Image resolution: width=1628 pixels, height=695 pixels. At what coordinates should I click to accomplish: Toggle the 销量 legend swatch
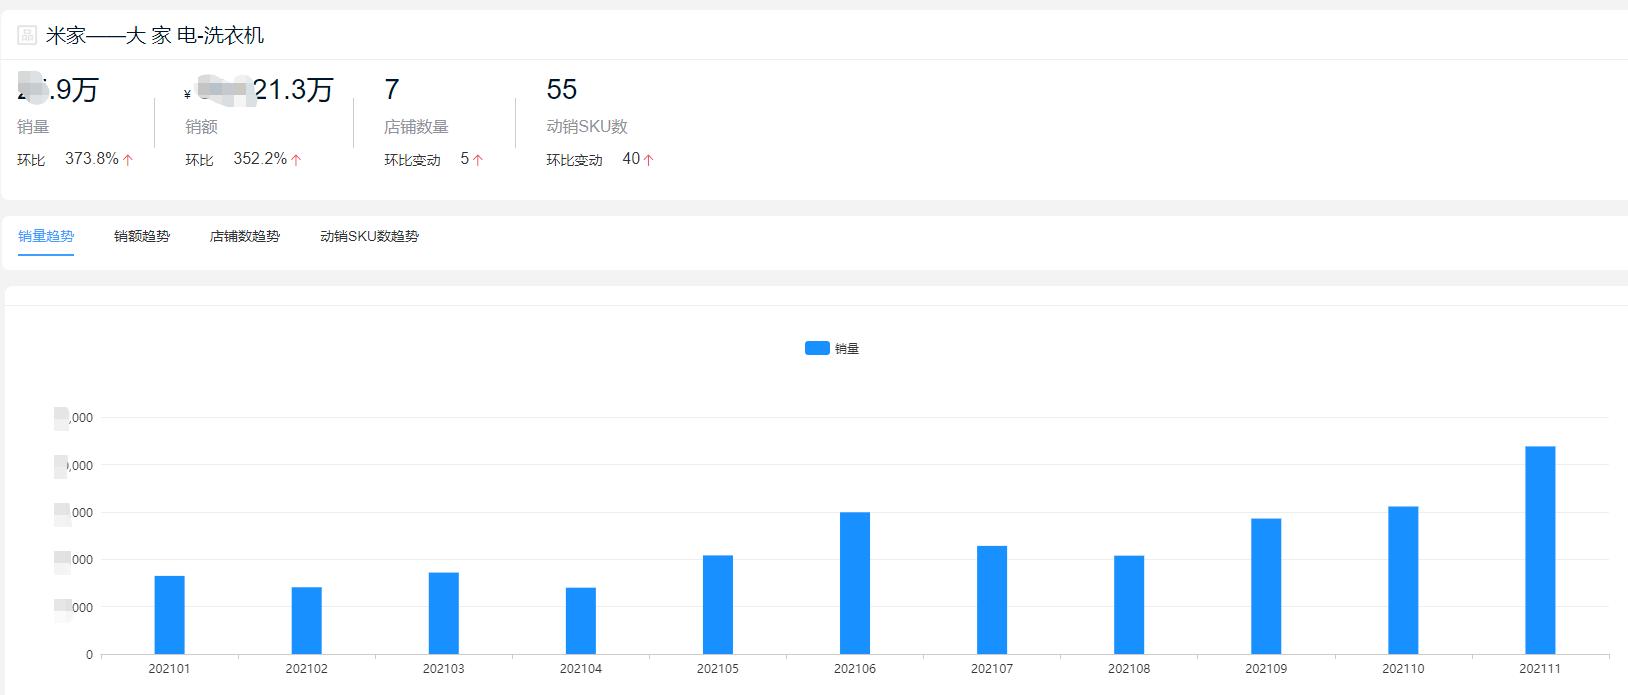(817, 348)
